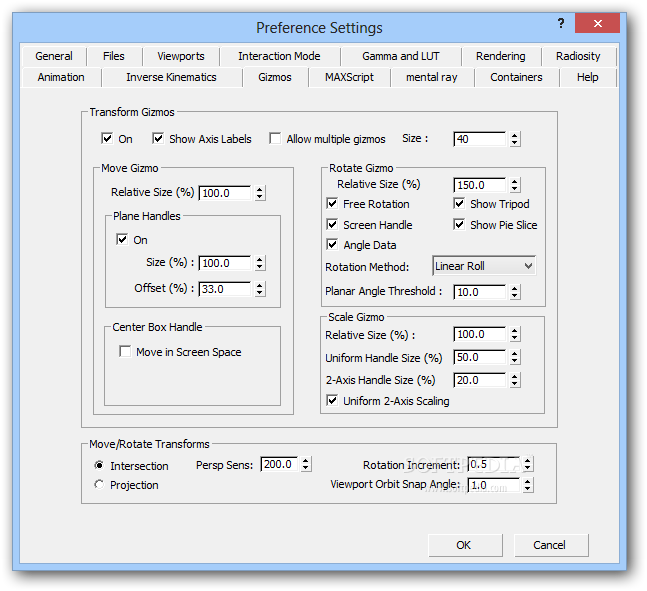This screenshot has height=591, width=647.
Task: Open the Rendering tab
Action: 501,56
